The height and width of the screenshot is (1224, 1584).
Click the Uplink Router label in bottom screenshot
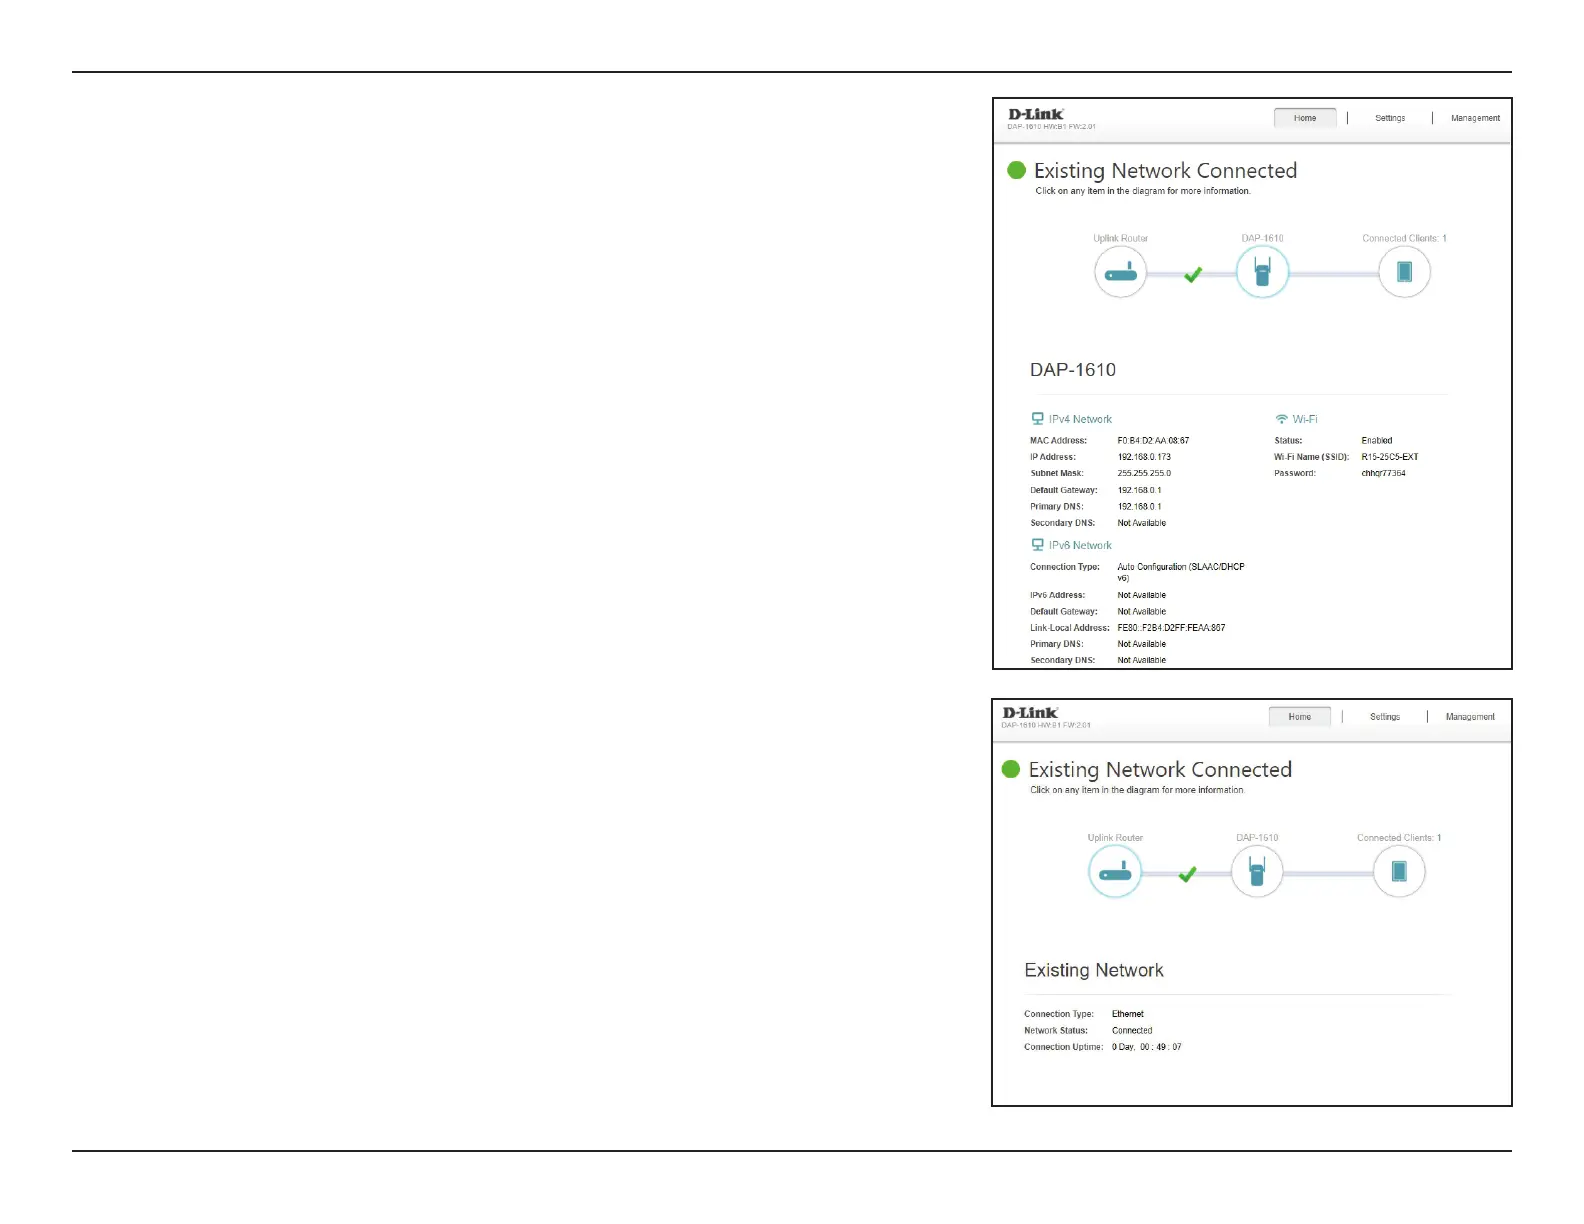(x=1115, y=838)
